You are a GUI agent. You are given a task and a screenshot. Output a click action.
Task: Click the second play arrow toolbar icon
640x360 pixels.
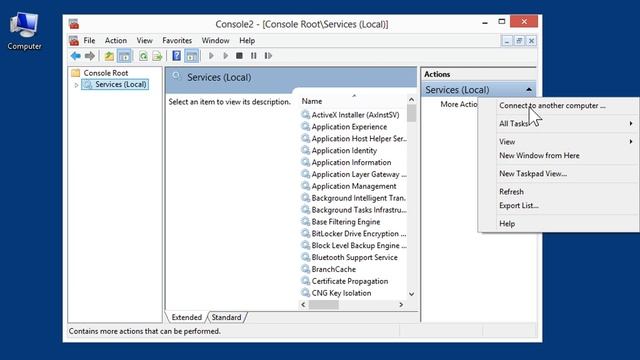225,56
